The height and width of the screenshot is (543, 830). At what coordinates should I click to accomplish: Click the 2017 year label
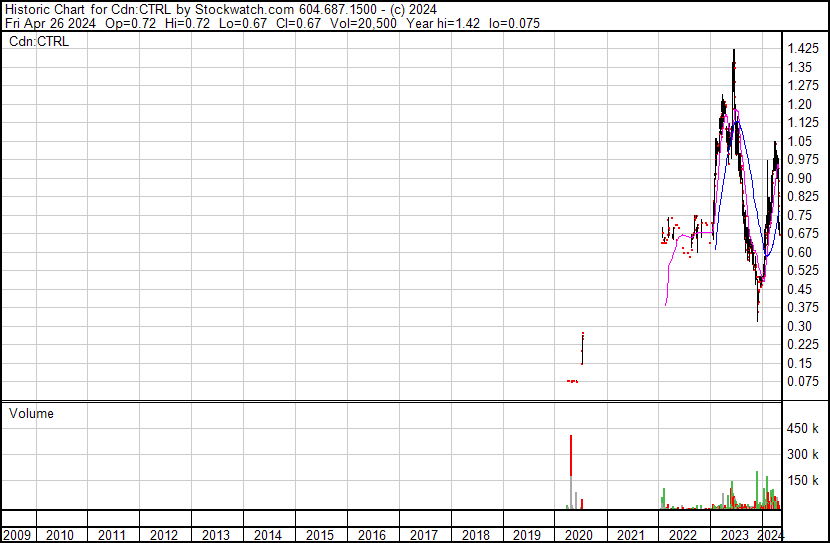pos(423,535)
